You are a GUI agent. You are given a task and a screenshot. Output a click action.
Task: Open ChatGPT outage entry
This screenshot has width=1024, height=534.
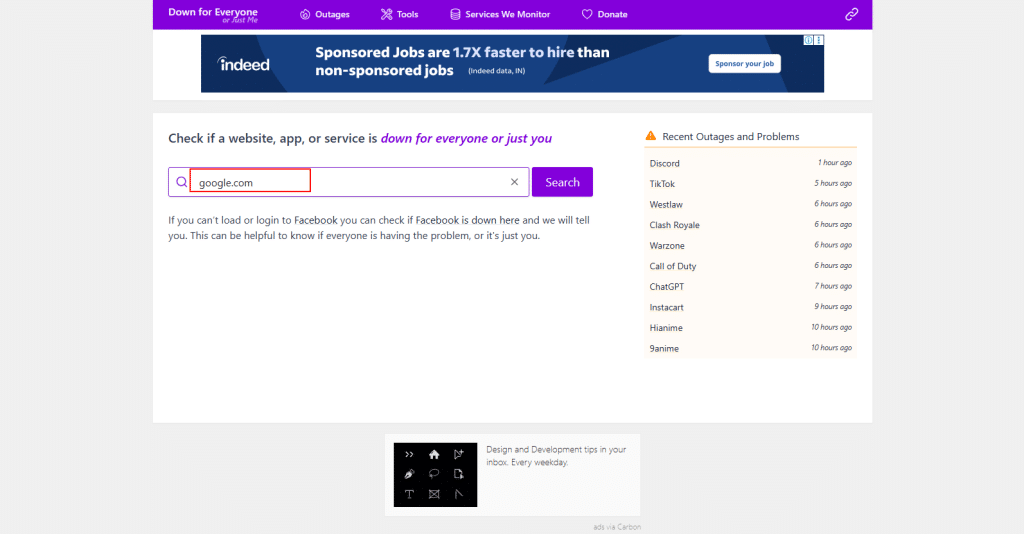click(x=750, y=287)
